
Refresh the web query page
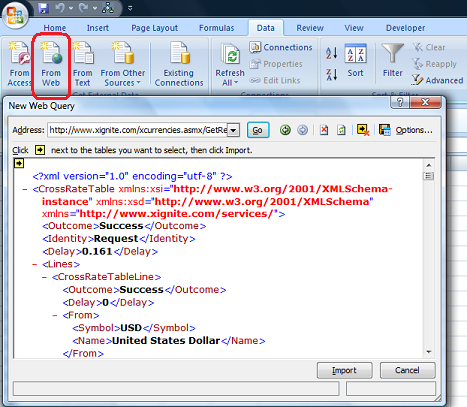coord(341,130)
